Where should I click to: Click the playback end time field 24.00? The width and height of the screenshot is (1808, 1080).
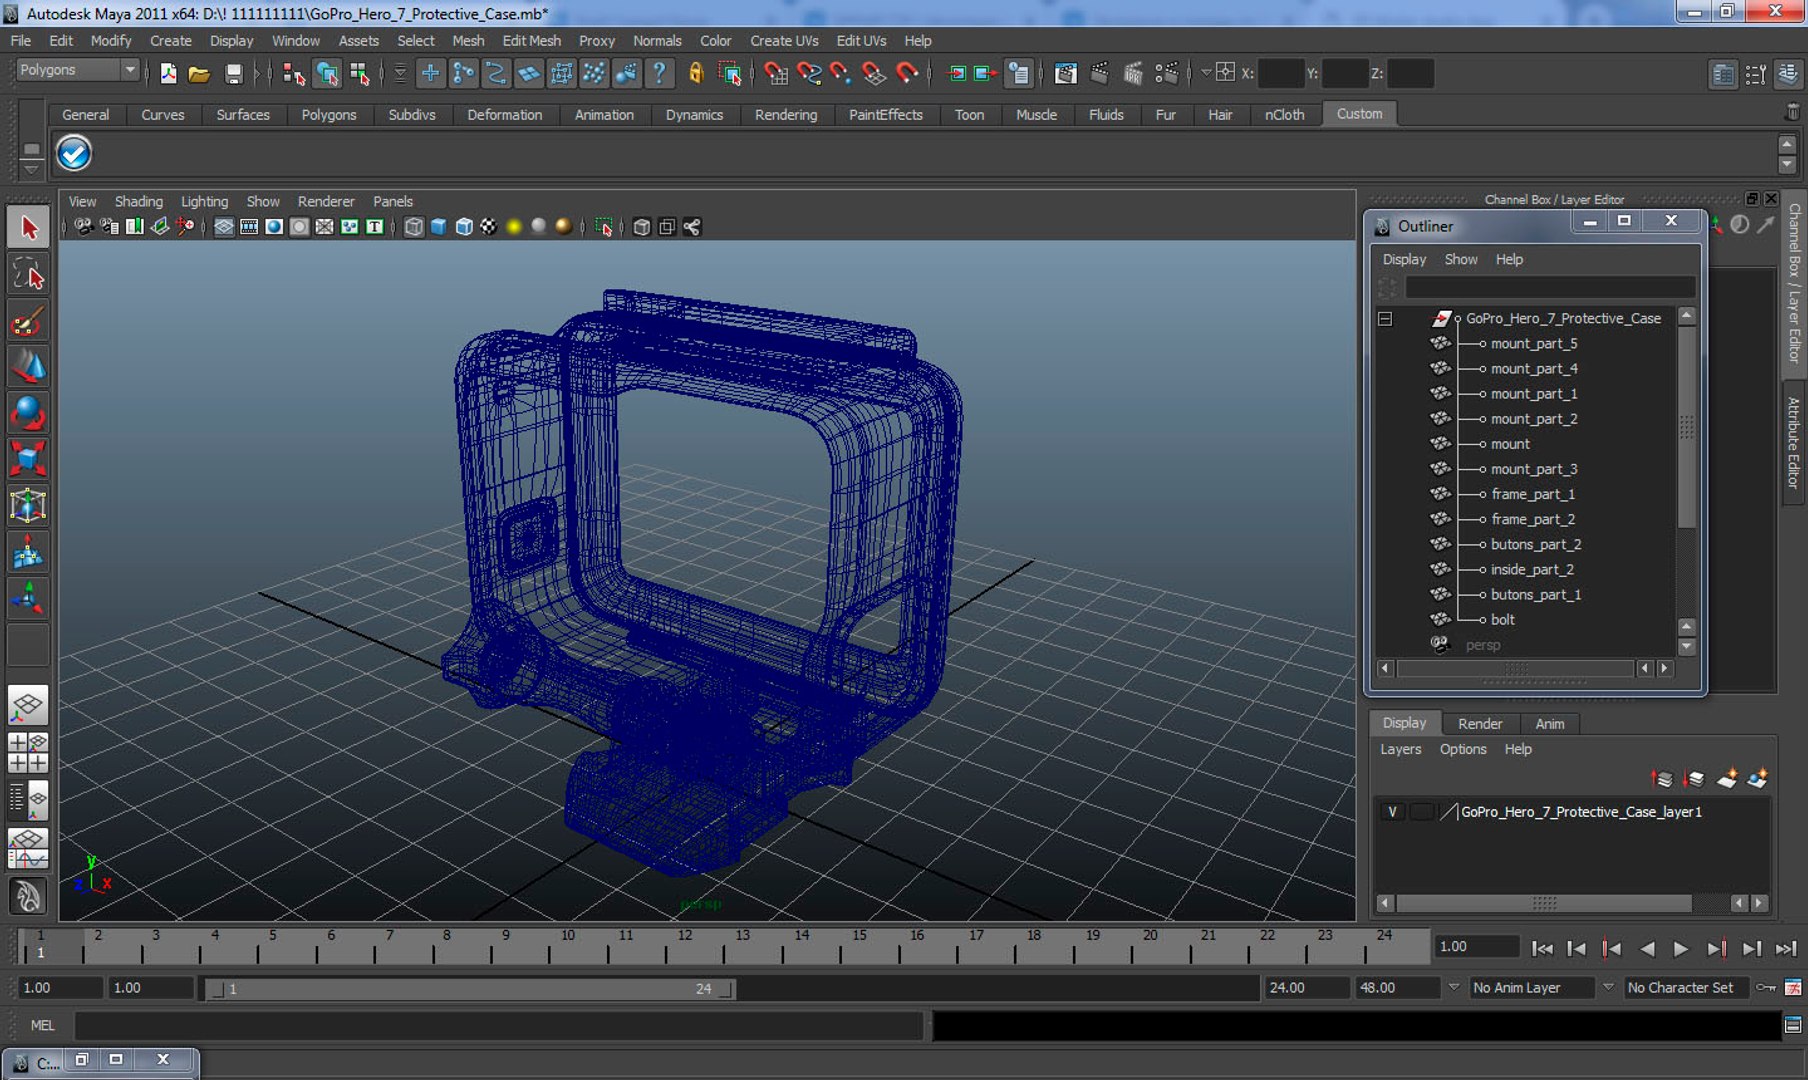1305,988
